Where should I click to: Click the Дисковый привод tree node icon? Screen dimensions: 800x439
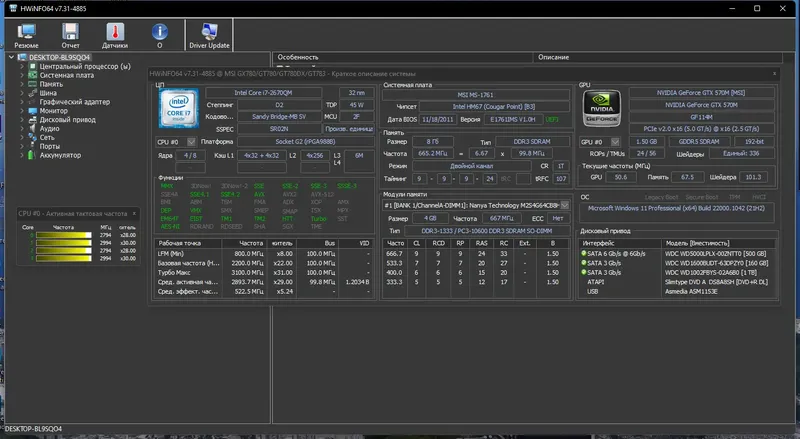[33, 119]
